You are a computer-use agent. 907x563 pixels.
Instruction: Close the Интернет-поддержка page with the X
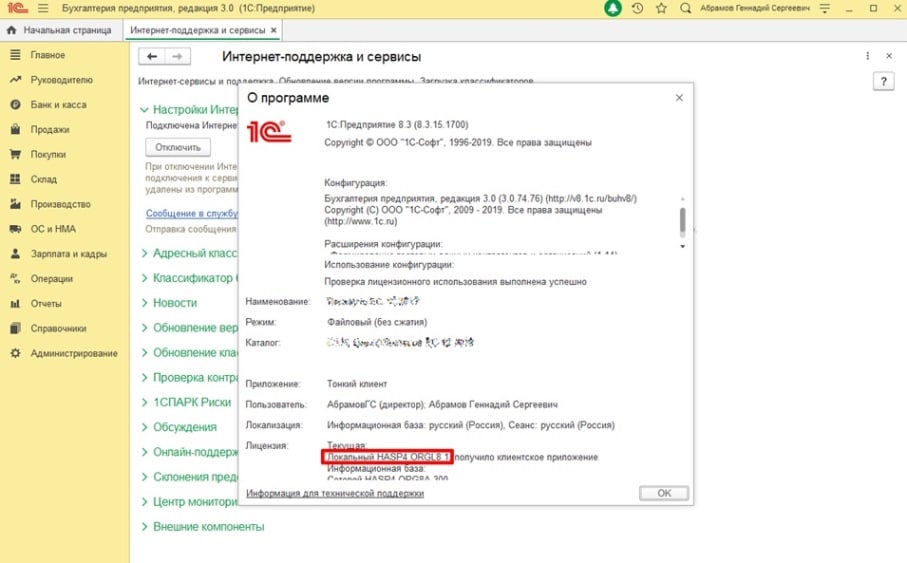(x=889, y=56)
